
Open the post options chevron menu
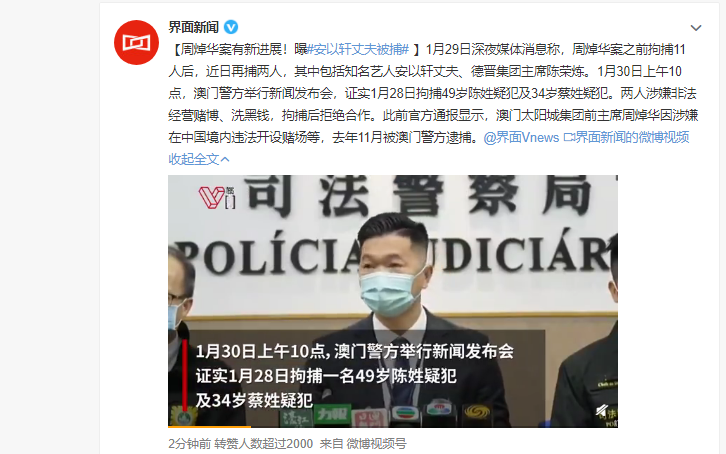(x=695, y=28)
